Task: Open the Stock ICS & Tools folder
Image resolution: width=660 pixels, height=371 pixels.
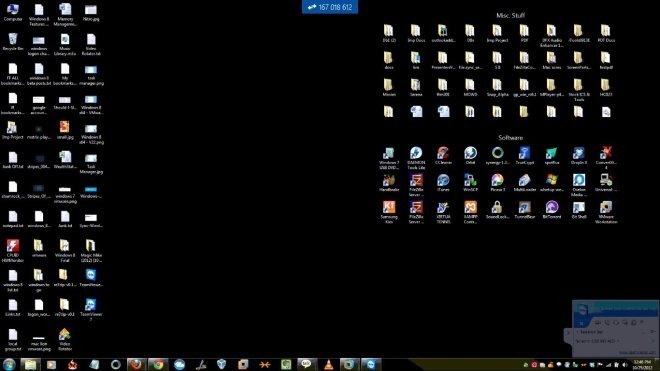Action: coord(579,90)
